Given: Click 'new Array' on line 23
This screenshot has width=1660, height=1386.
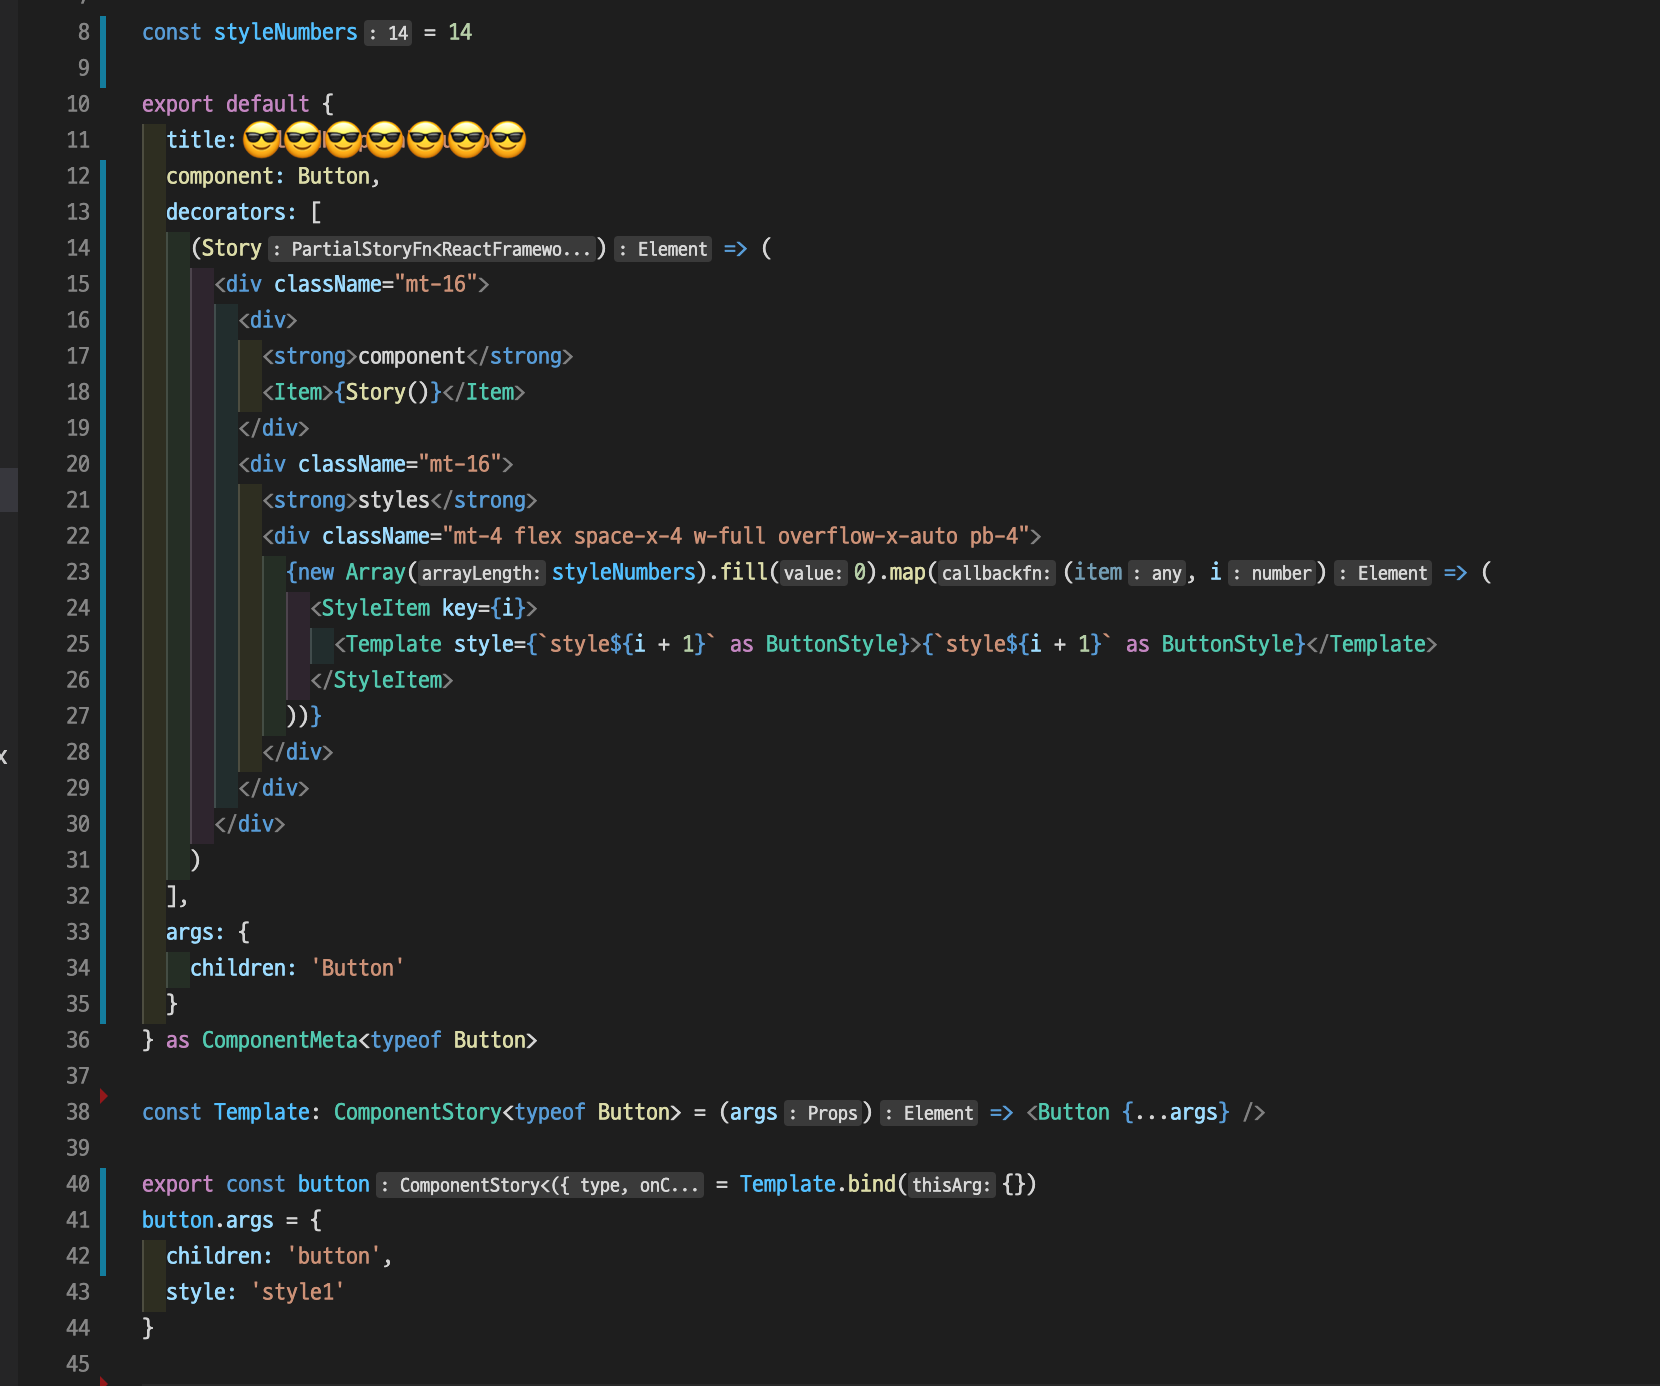Looking at the screenshot, I should (x=351, y=572).
